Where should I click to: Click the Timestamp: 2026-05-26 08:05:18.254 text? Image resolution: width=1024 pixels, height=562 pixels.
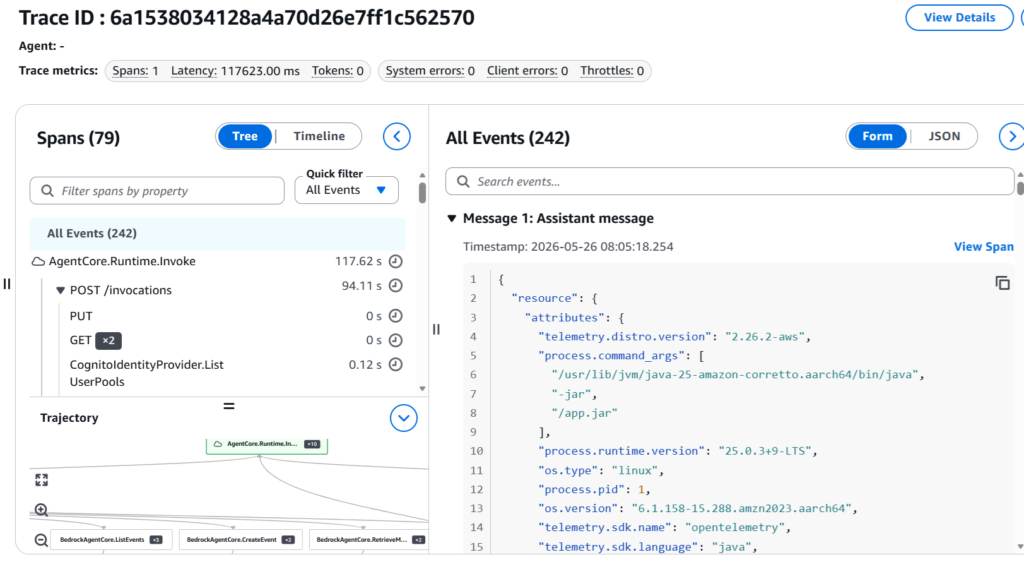click(568, 247)
